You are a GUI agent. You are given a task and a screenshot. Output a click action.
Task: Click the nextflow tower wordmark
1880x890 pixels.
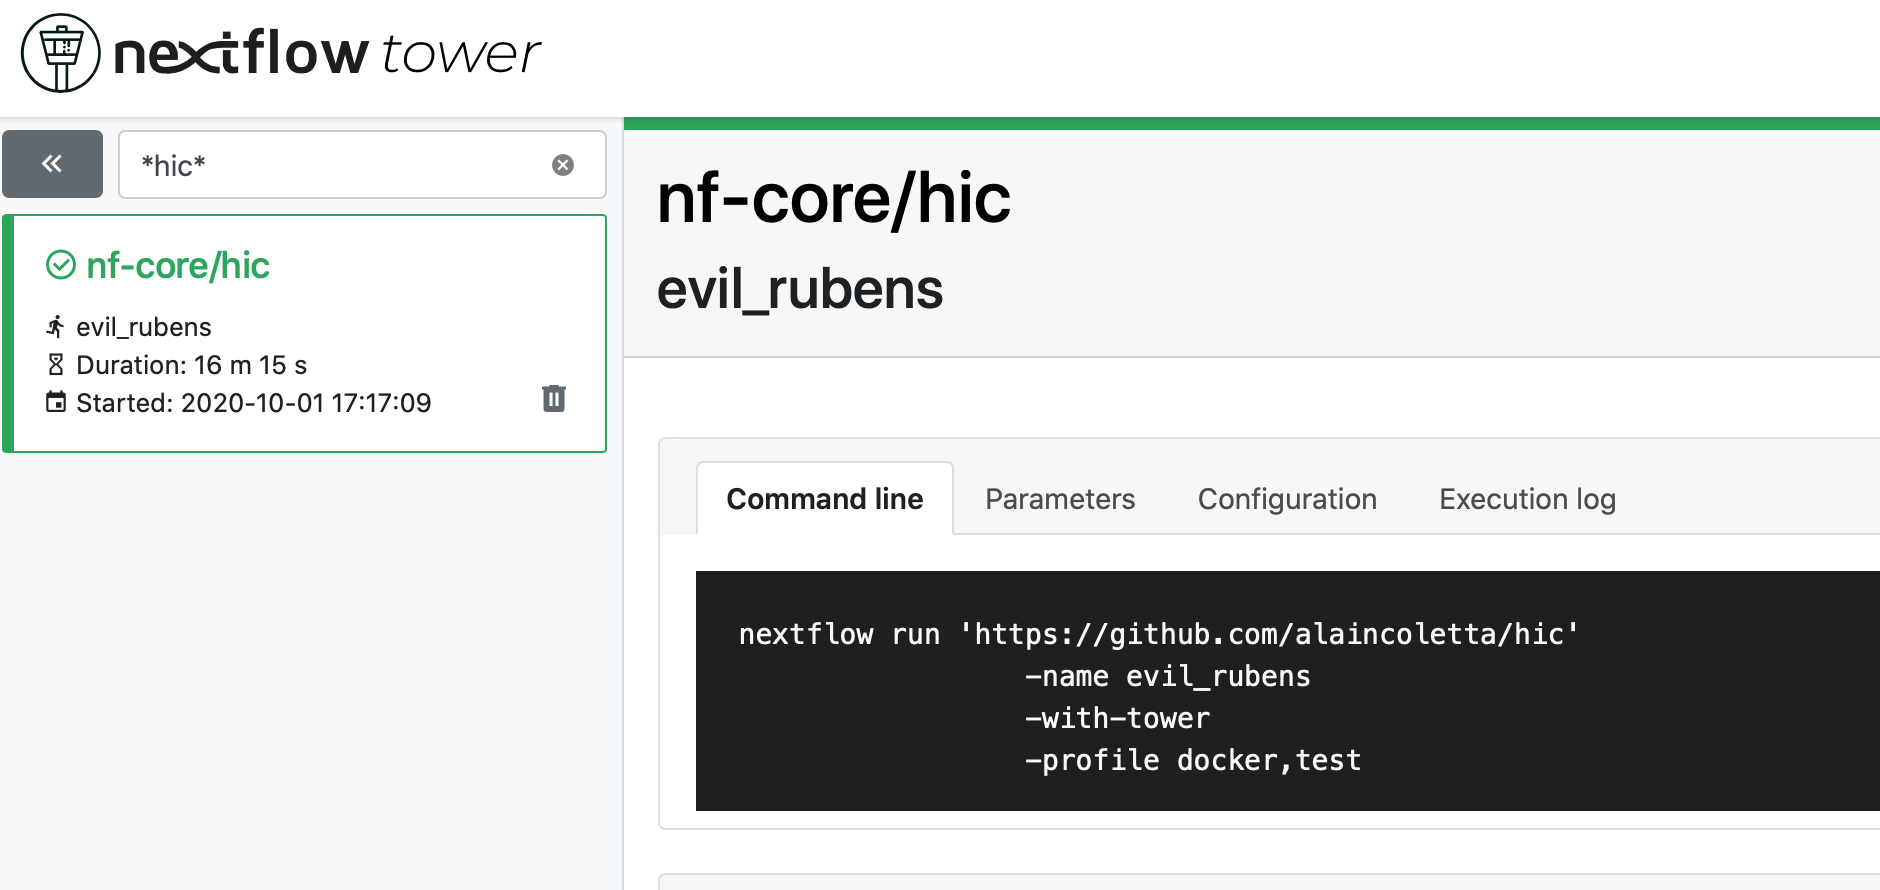(x=327, y=53)
